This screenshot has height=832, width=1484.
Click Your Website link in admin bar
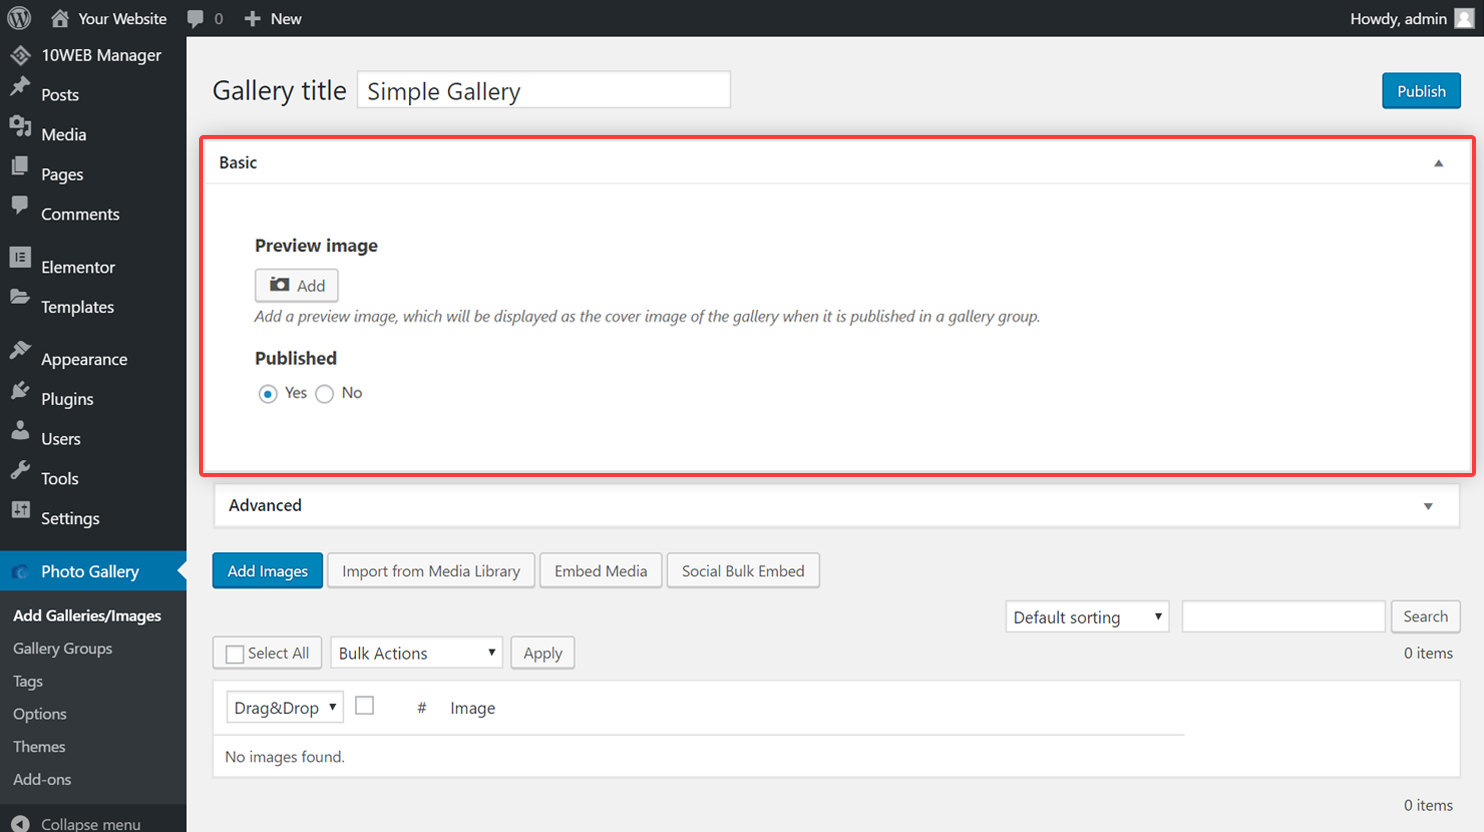(122, 19)
